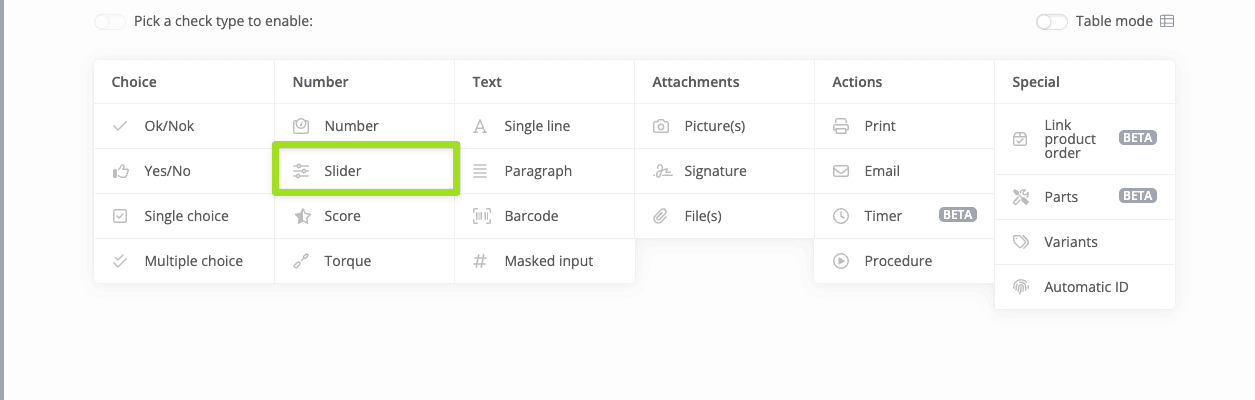Click the Score star icon
Image resolution: width=1255 pixels, height=400 pixels.
(301, 216)
